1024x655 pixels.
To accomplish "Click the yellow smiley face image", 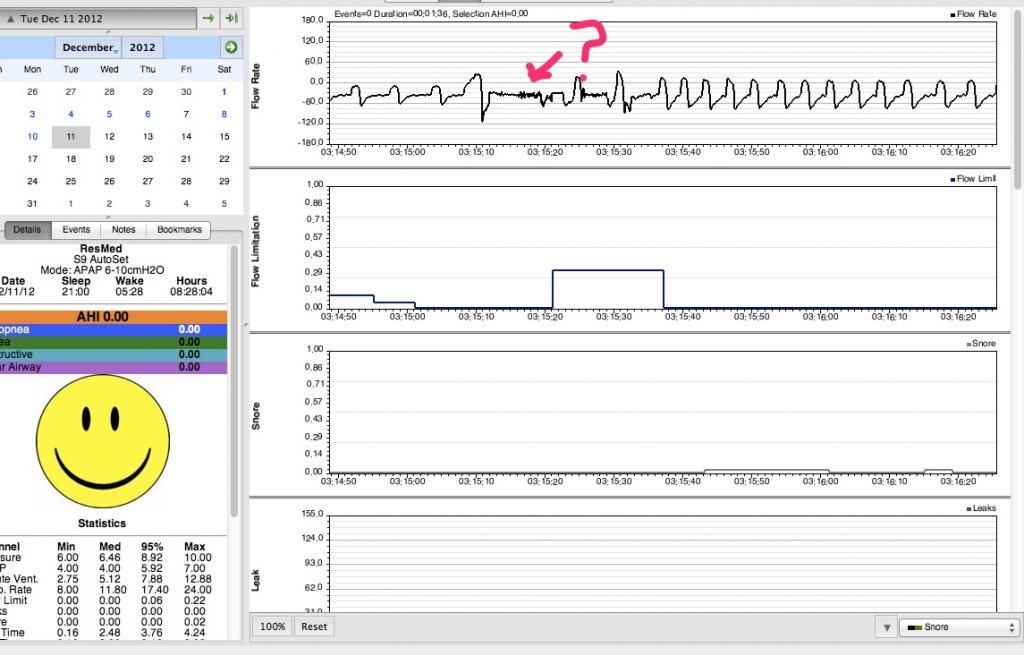I will pos(103,441).
